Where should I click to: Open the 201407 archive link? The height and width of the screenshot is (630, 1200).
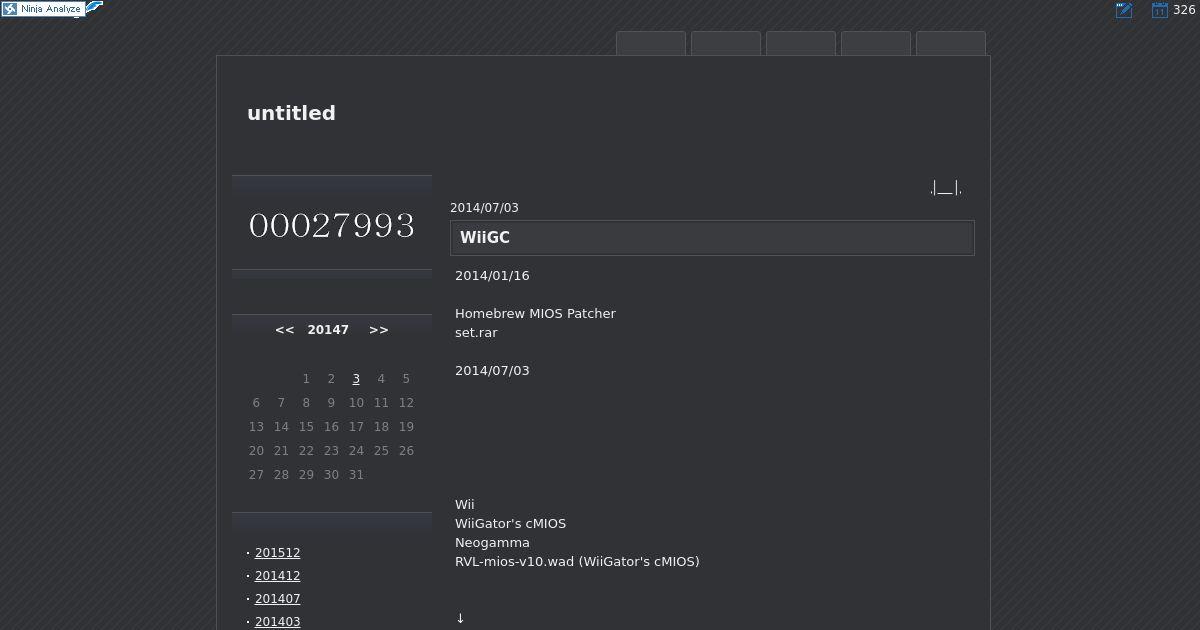[x=277, y=599]
